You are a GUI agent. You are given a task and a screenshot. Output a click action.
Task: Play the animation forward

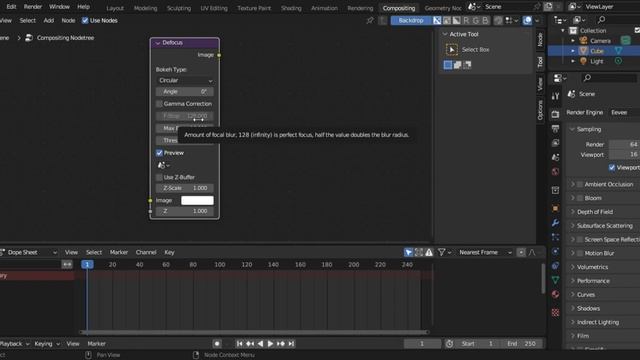click(x=270, y=344)
